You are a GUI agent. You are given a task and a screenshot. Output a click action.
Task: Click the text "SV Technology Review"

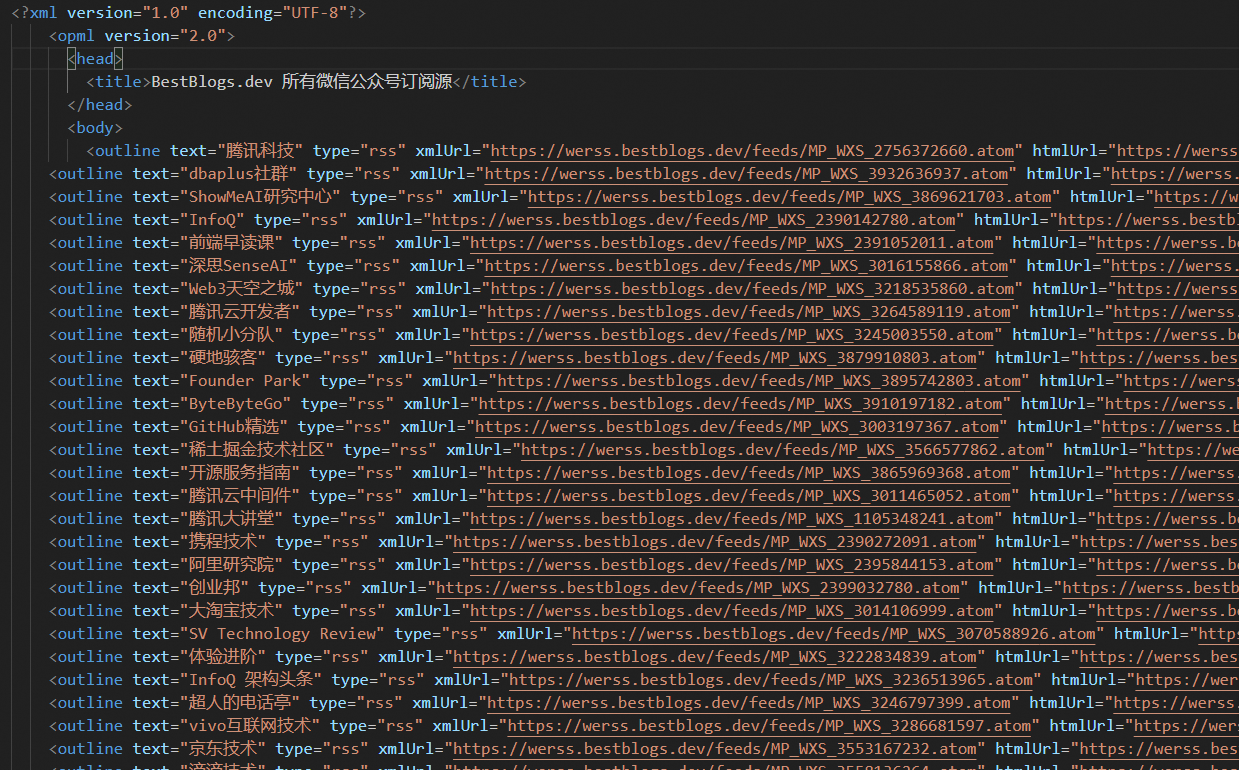coord(284,634)
